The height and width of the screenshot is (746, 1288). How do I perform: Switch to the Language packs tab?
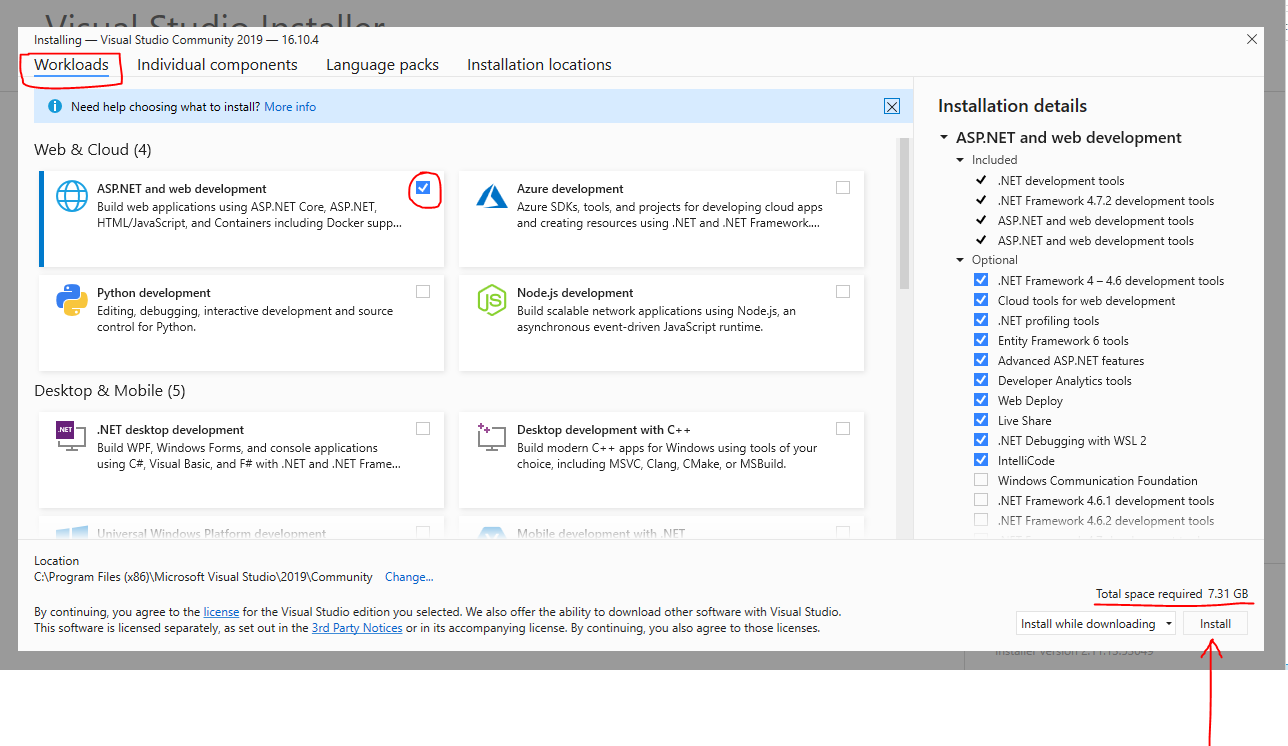(382, 65)
